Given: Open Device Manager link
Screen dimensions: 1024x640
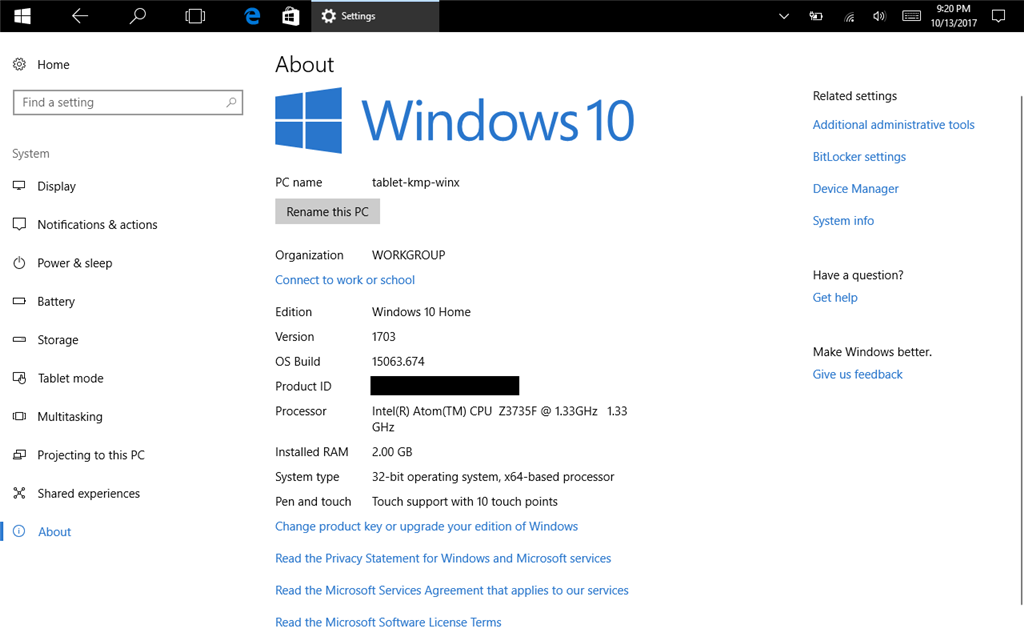Looking at the screenshot, I should pos(856,189).
